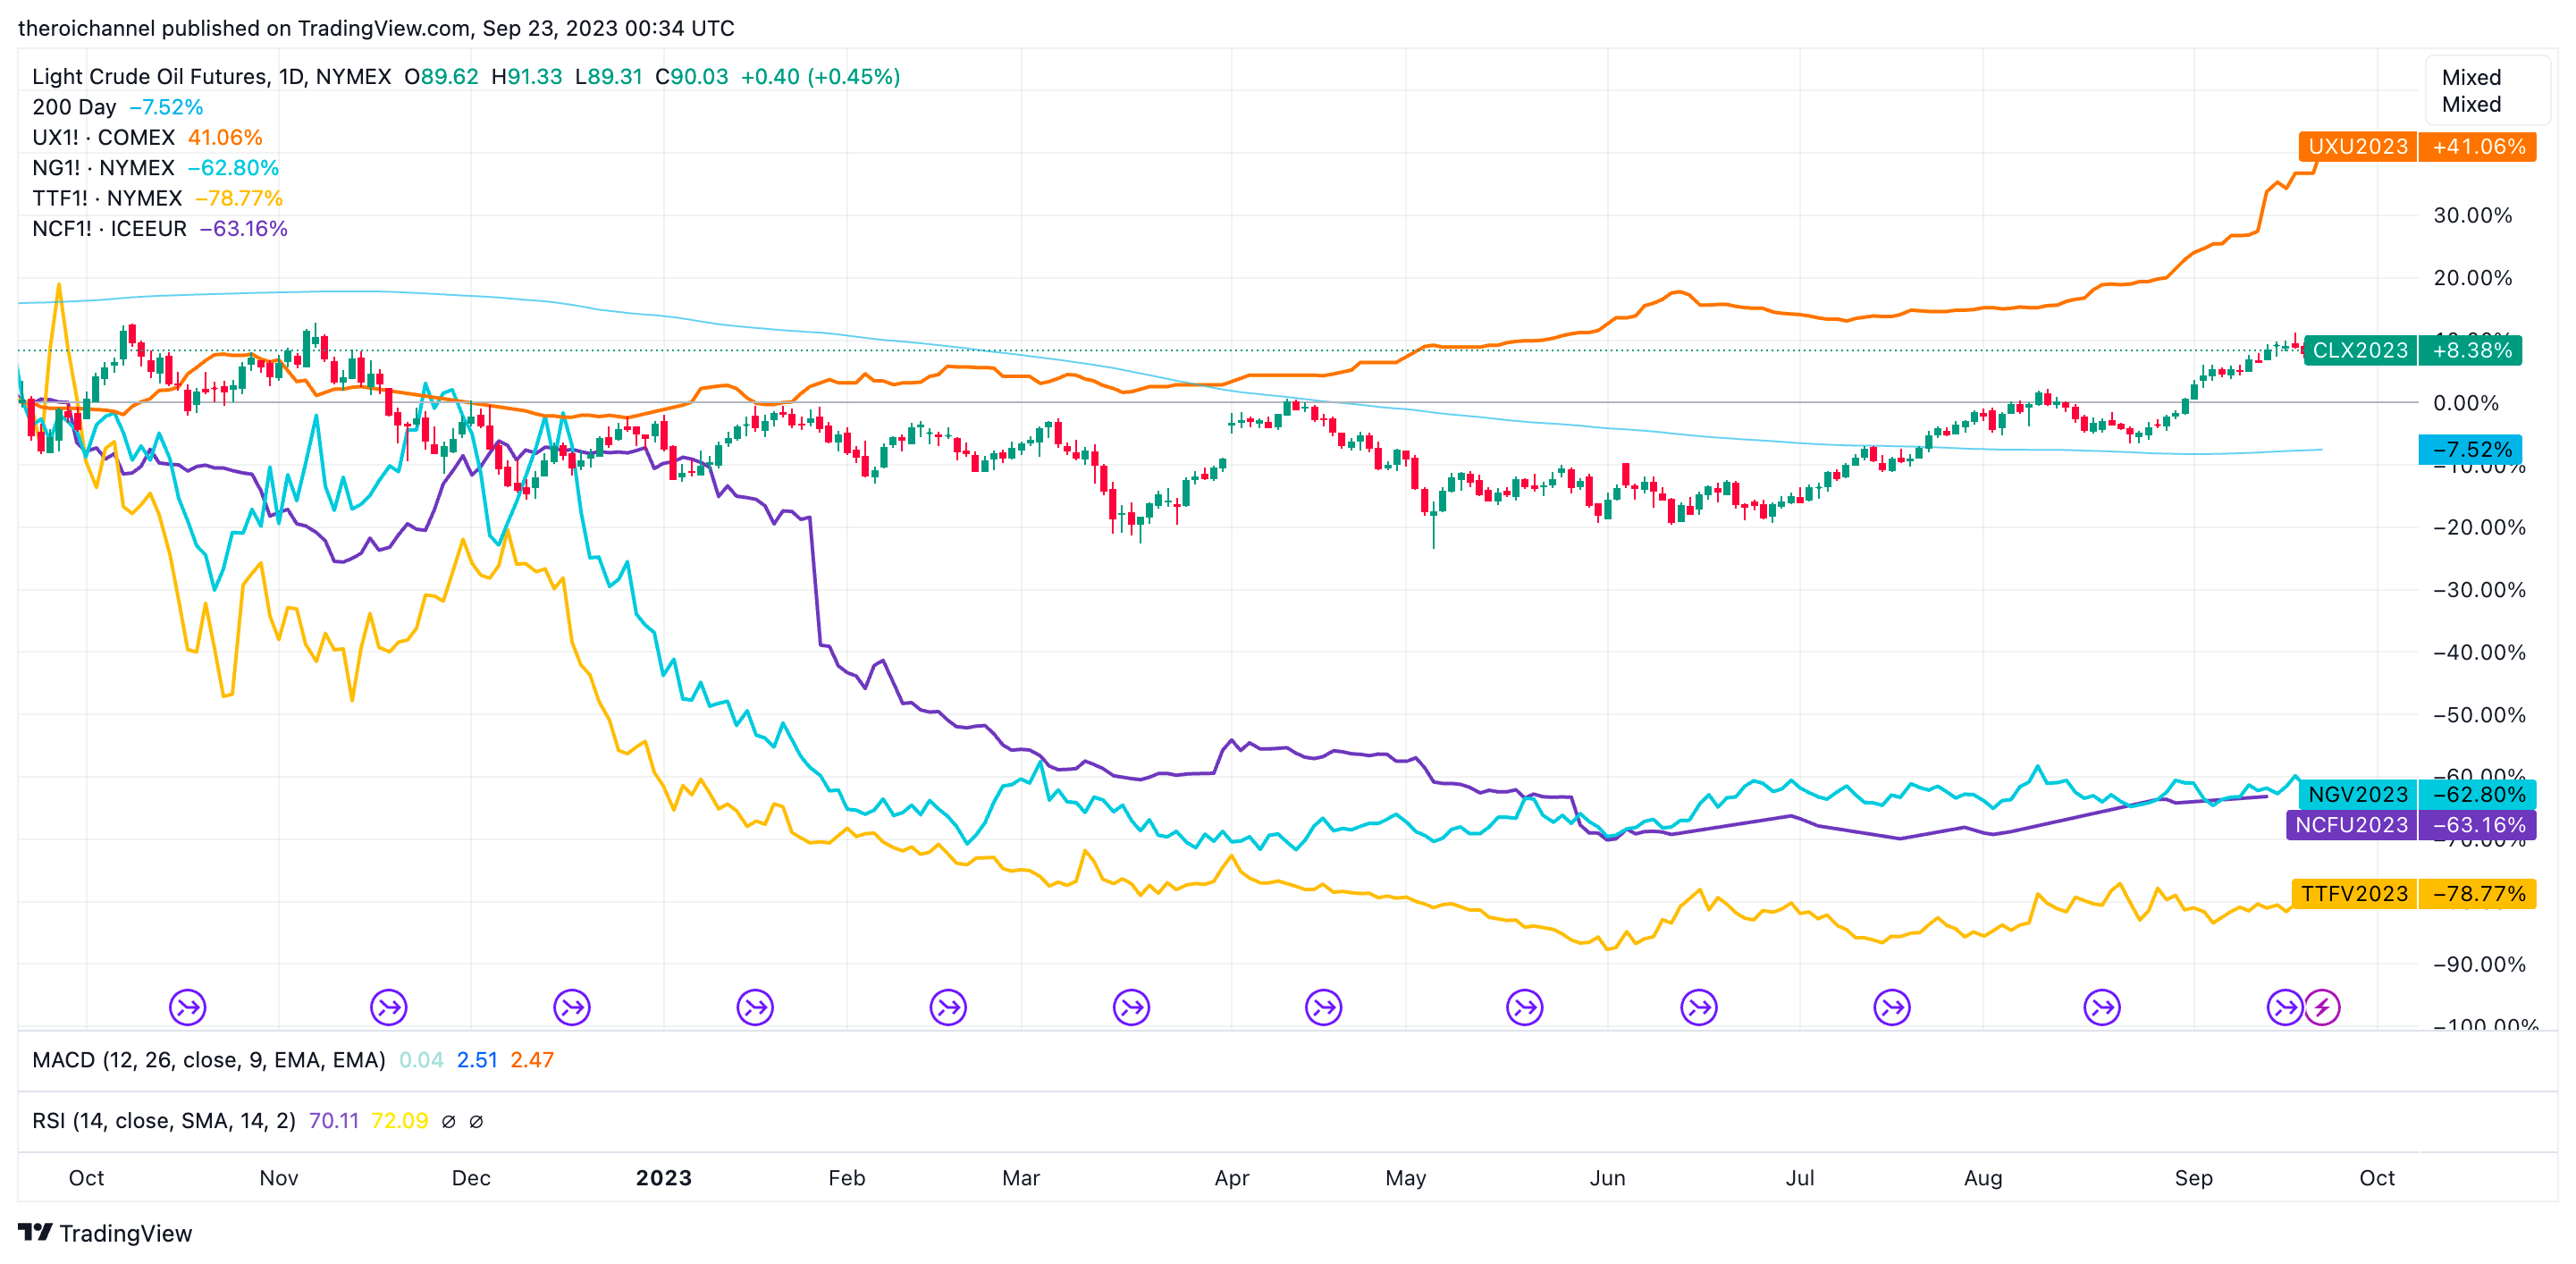Screen dimensions: 2576x1264
Task: Click the green CLX2023 price label
Action: (x=2360, y=351)
